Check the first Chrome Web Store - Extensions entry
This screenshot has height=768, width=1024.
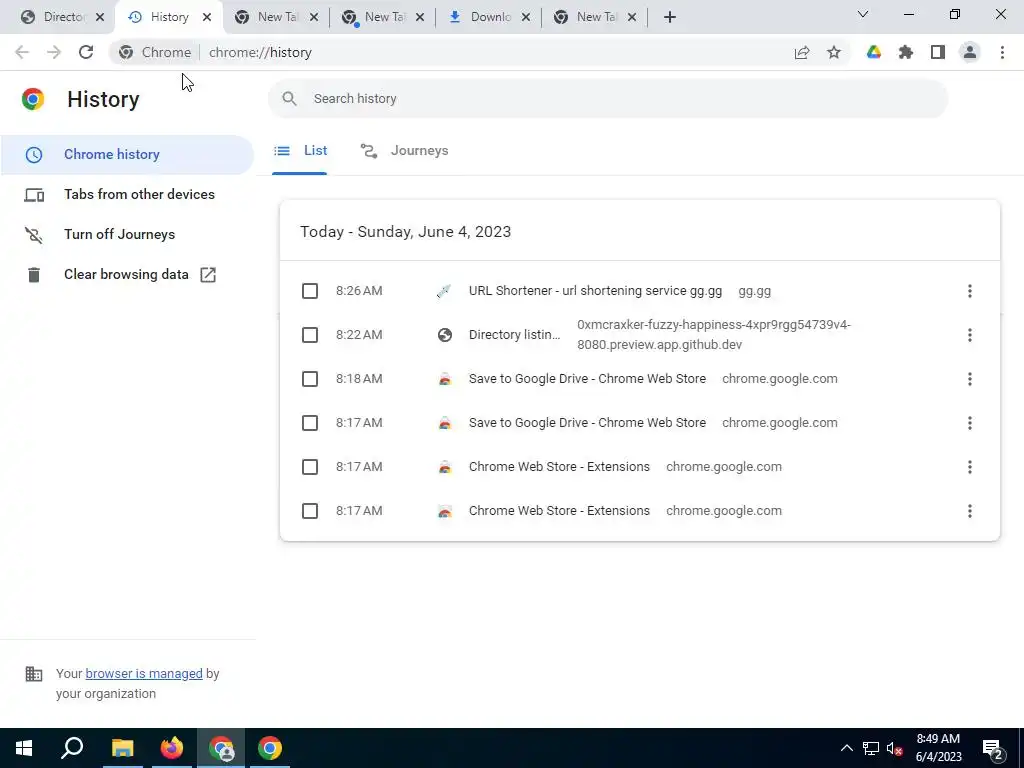click(310, 467)
